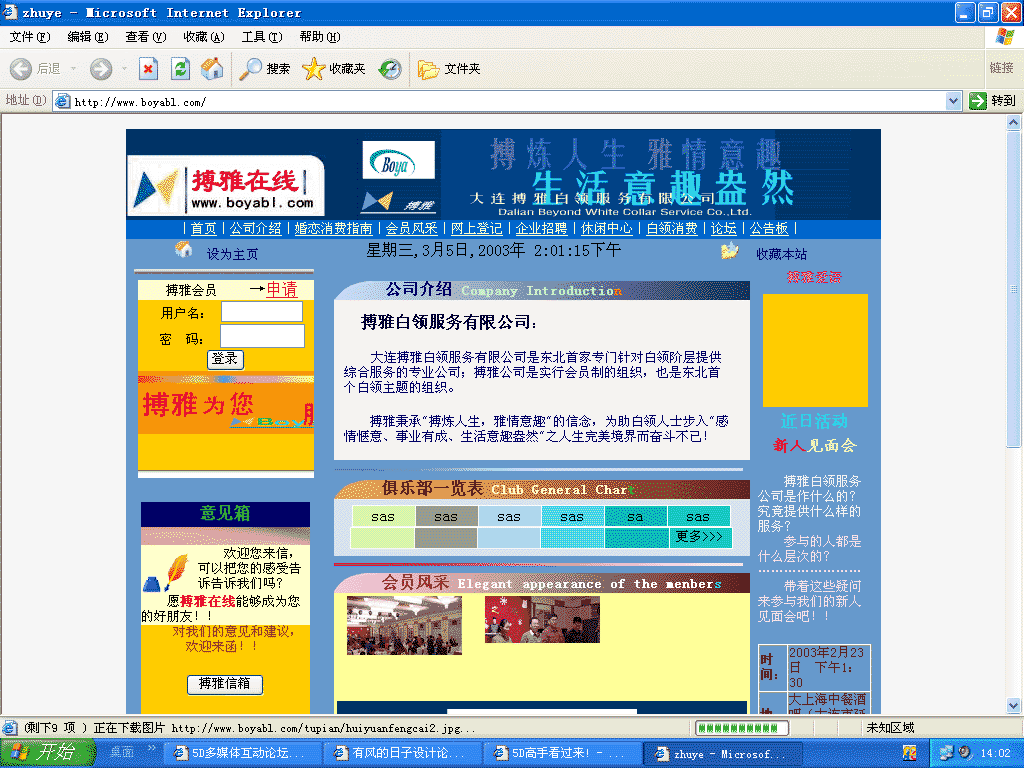The width and height of the screenshot is (1024, 768).
Task: Open the 查看 (View) menu
Action: (x=145, y=37)
